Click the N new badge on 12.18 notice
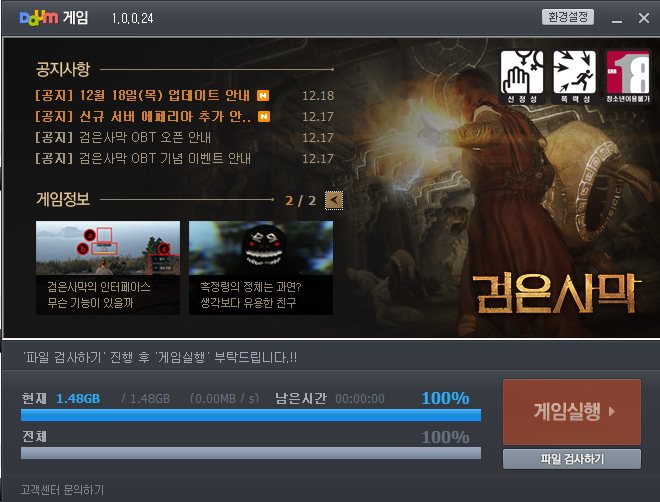This screenshot has height=502, width=660. [263, 96]
